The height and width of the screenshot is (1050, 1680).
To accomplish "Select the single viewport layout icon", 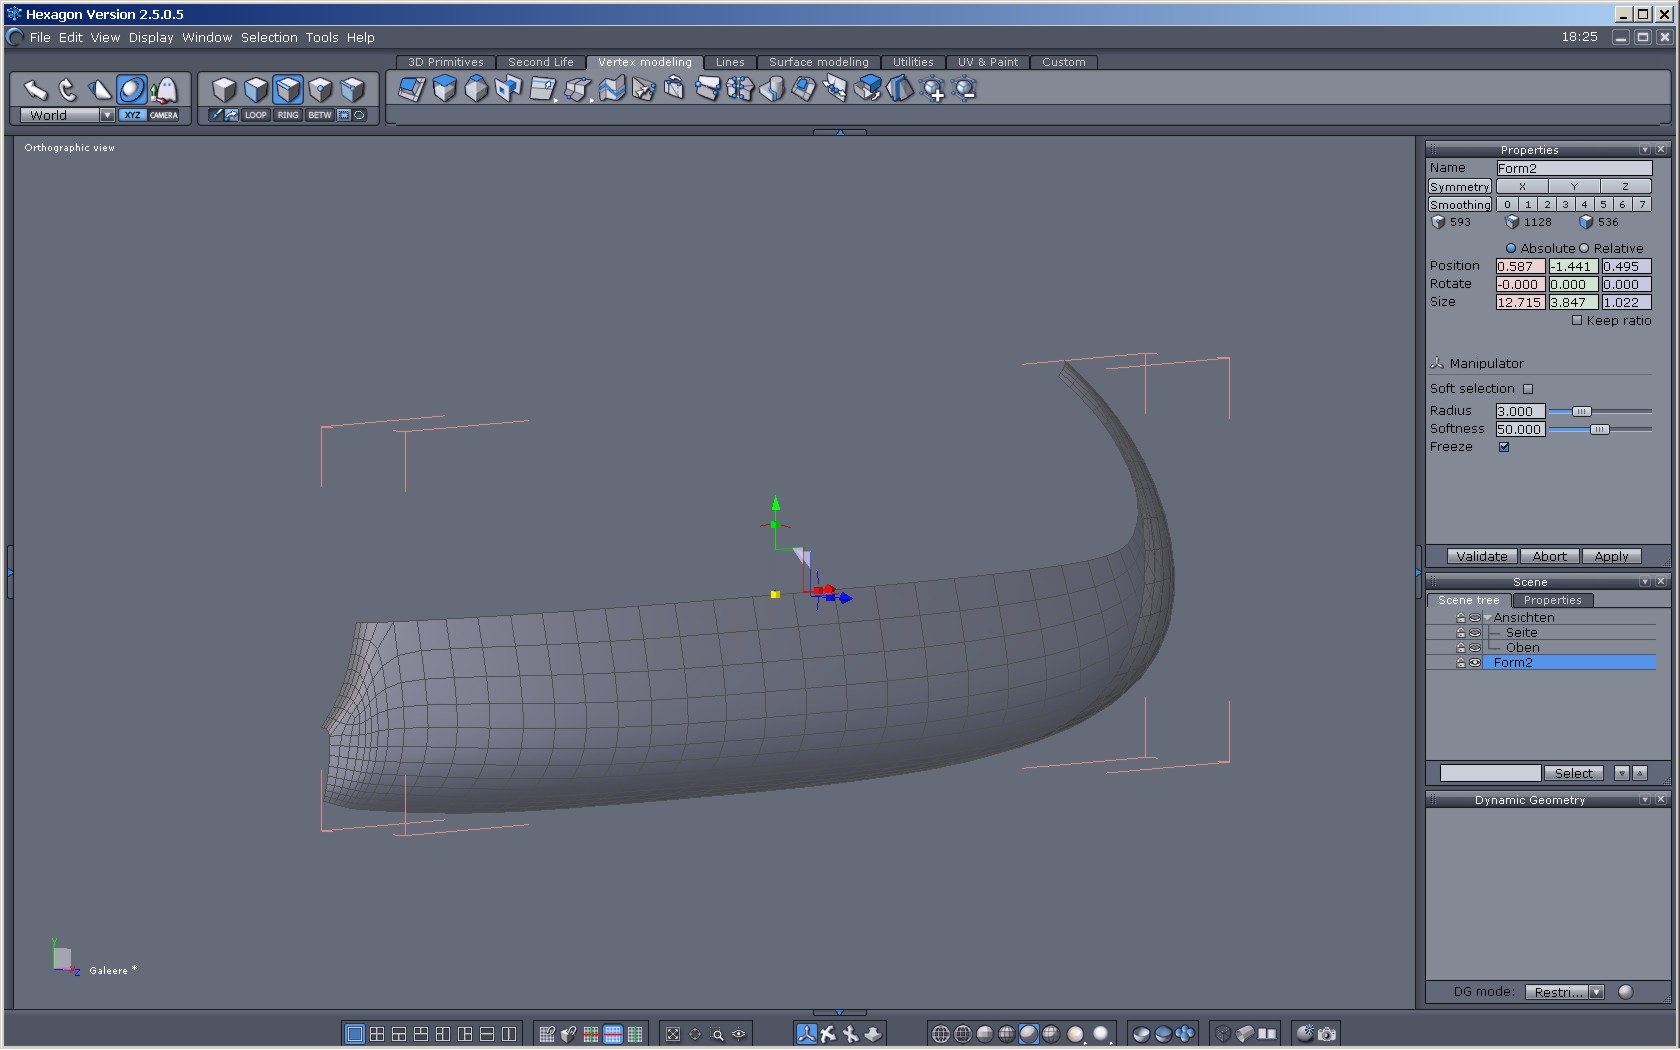I will coord(354,1034).
